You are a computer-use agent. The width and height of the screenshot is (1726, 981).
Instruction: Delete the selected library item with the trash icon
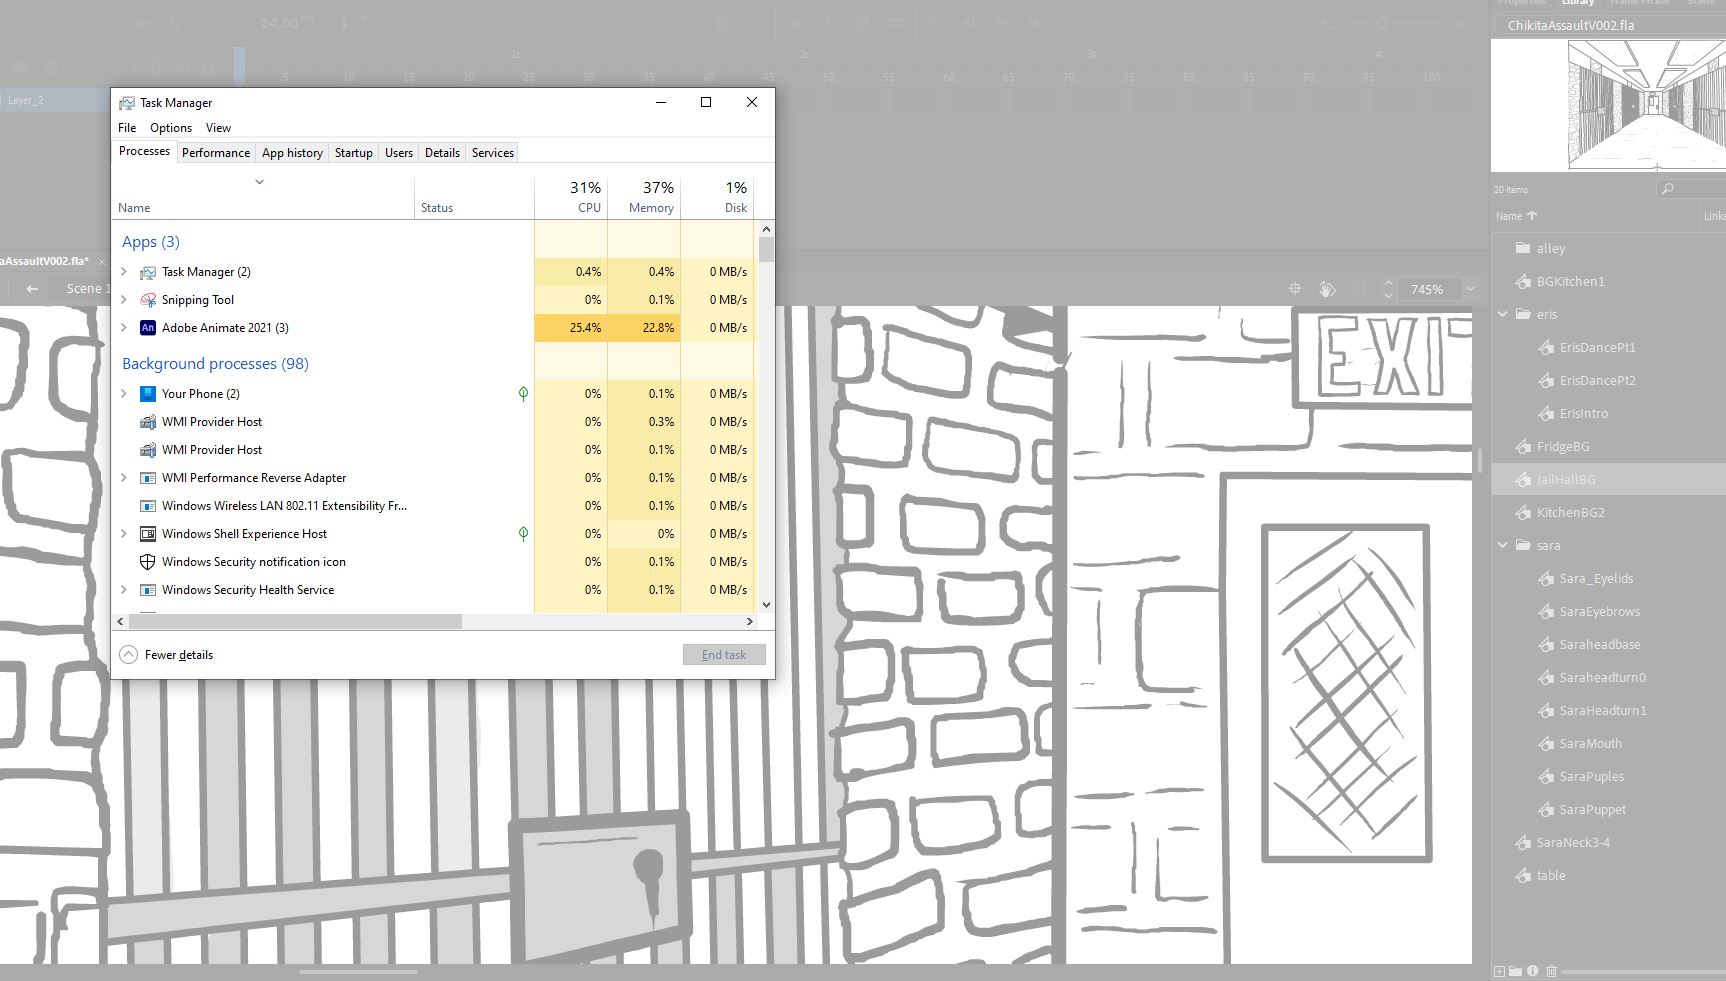tap(1551, 971)
